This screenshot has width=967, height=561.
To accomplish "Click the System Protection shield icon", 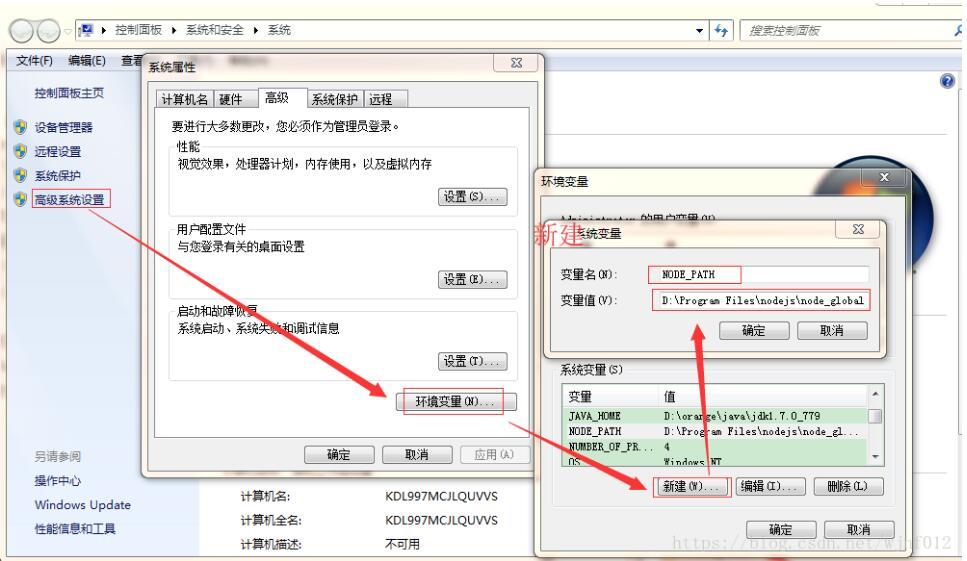I will 20,176.
